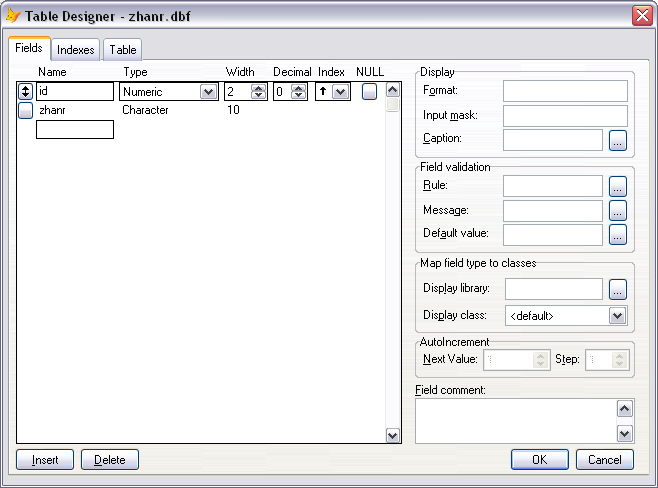Switch to the Indexes tab

[76, 50]
